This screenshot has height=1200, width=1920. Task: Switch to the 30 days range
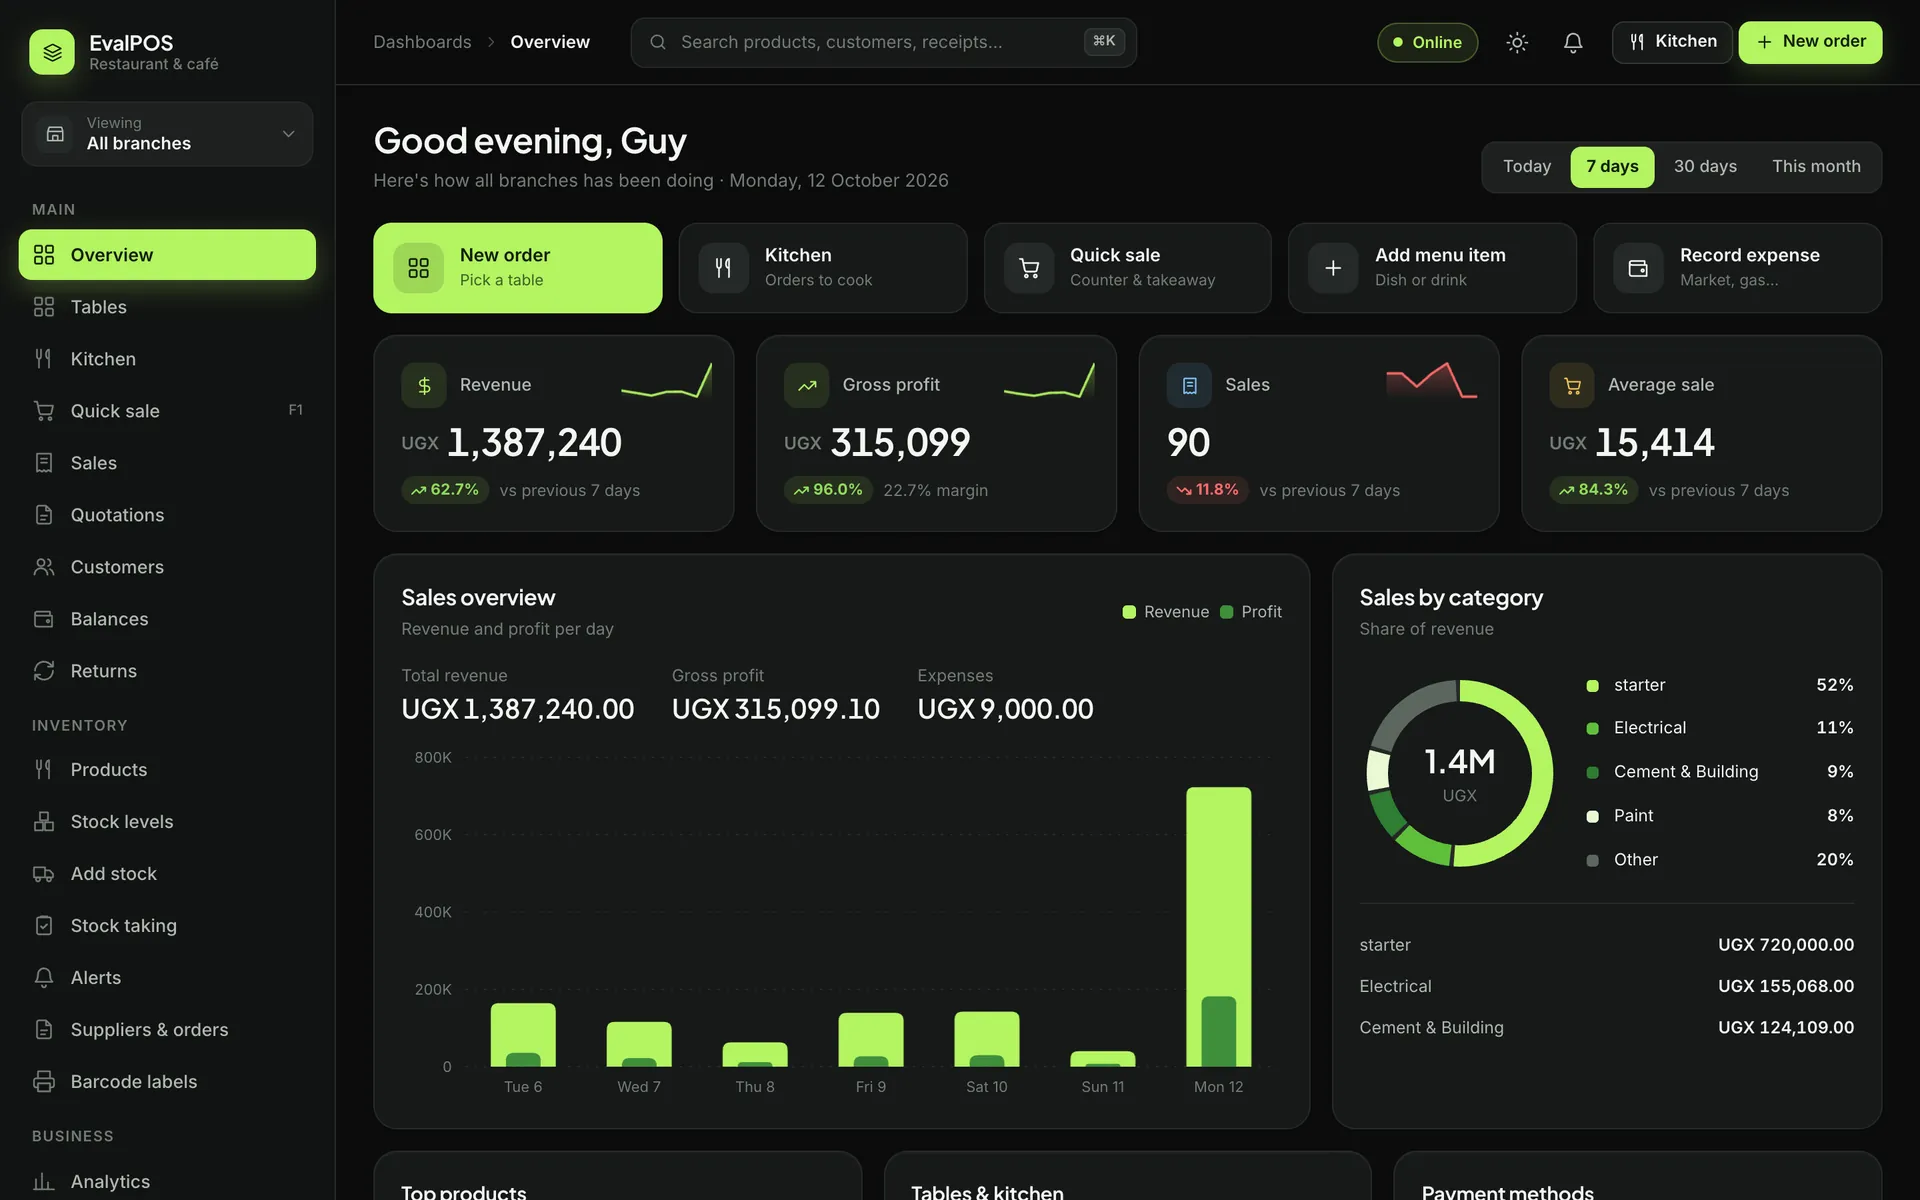click(1705, 167)
